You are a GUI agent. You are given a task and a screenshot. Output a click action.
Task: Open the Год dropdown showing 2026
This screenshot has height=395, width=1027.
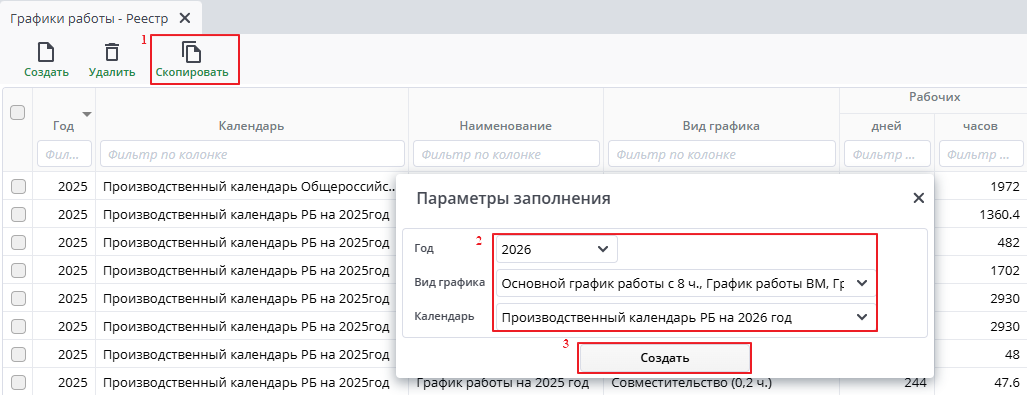(557, 250)
